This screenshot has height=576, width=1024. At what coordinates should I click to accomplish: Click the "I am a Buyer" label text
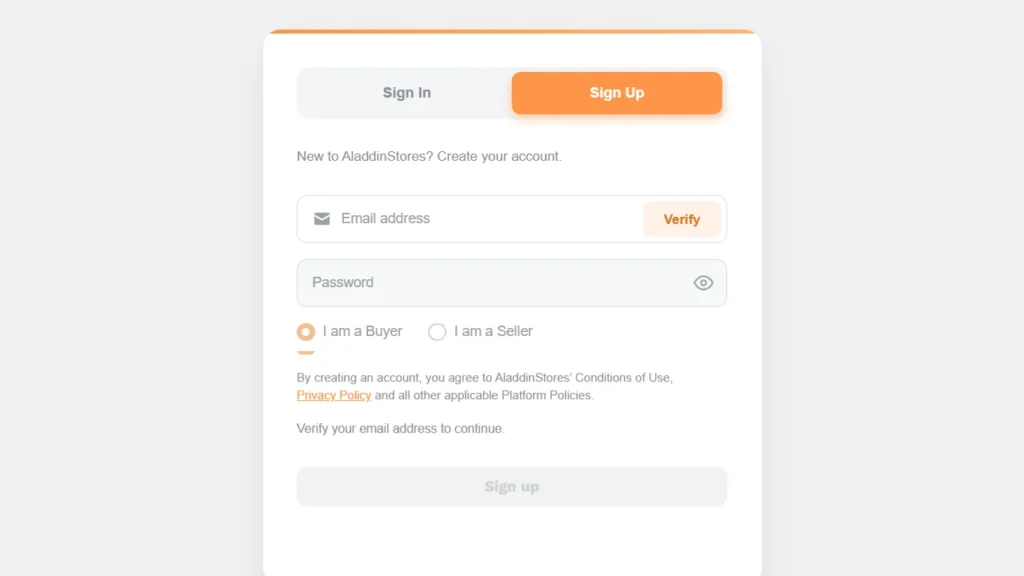pyautogui.click(x=362, y=331)
